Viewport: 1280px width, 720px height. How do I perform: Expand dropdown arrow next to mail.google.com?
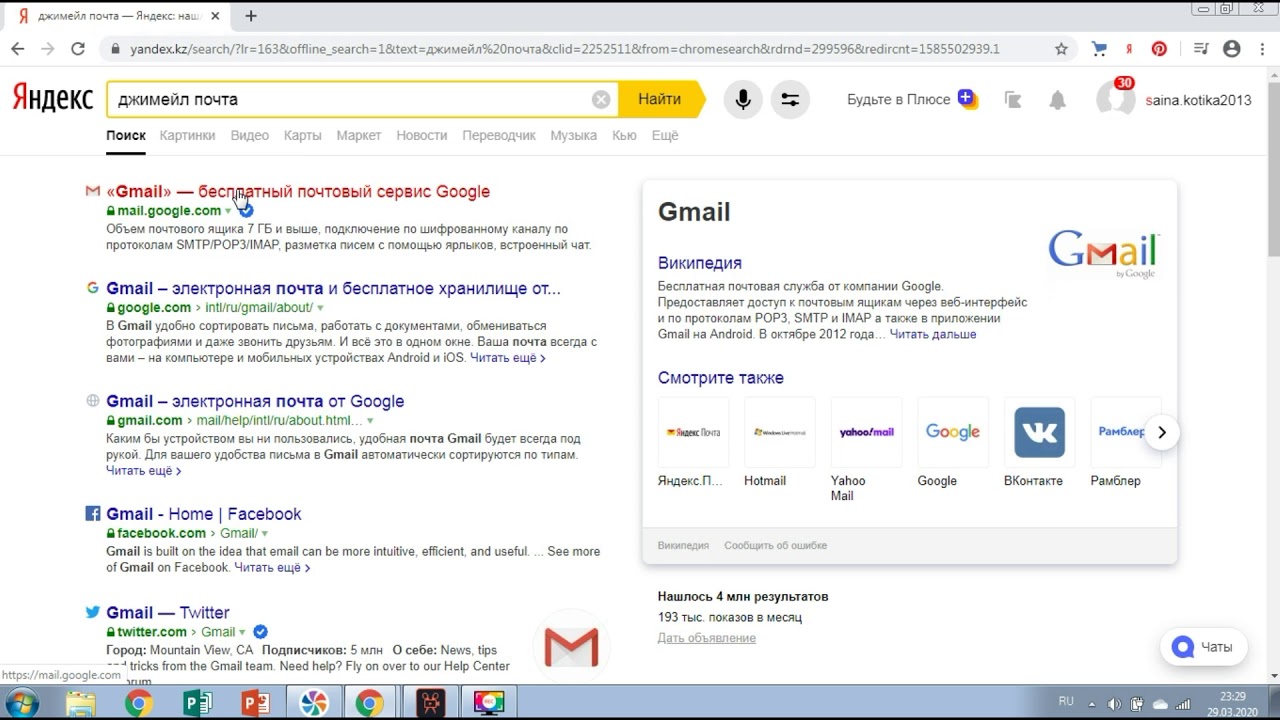228,211
